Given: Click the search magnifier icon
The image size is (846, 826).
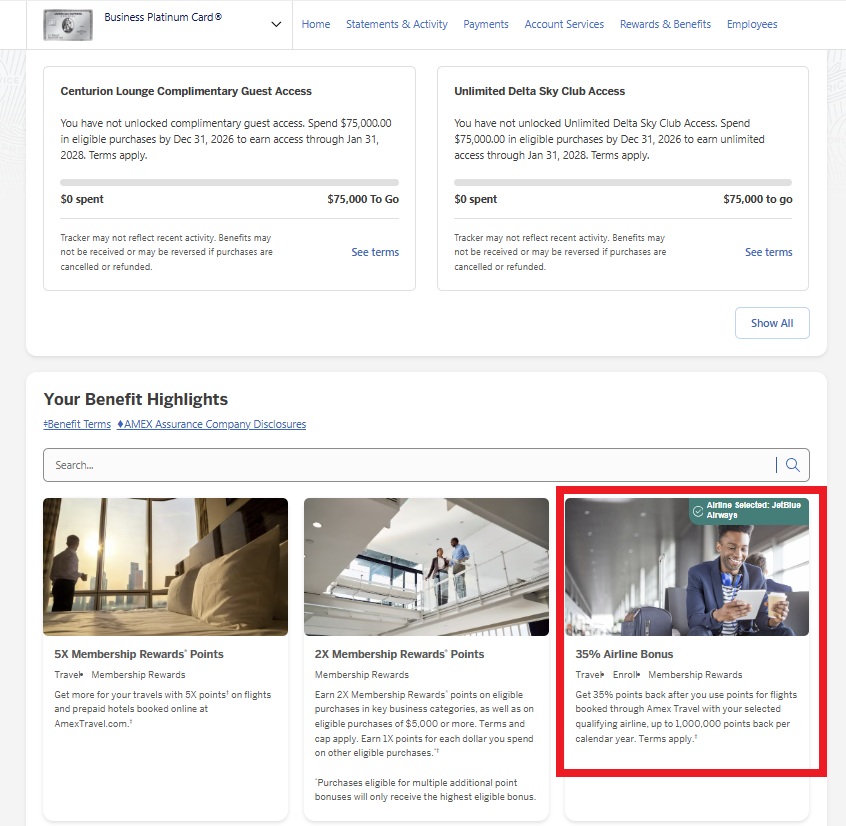Looking at the screenshot, I should (x=793, y=465).
